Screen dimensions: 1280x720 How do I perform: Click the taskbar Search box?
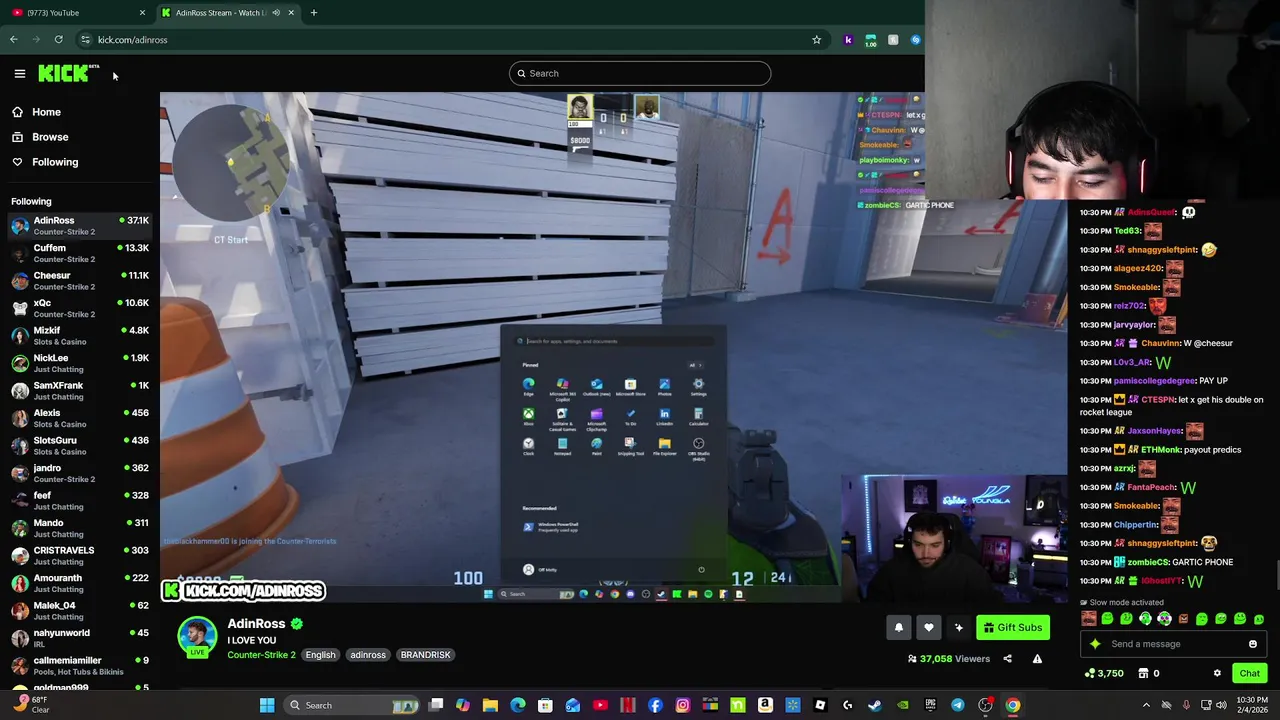click(352, 705)
